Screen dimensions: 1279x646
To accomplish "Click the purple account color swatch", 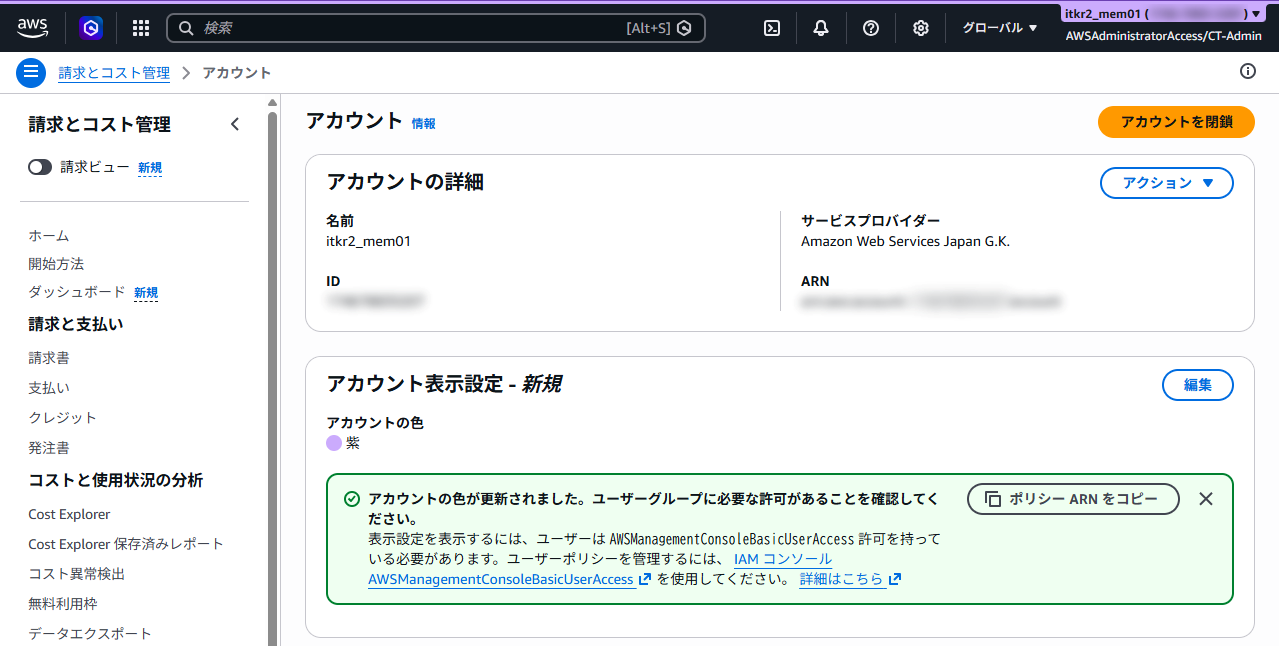I will [x=334, y=443].
